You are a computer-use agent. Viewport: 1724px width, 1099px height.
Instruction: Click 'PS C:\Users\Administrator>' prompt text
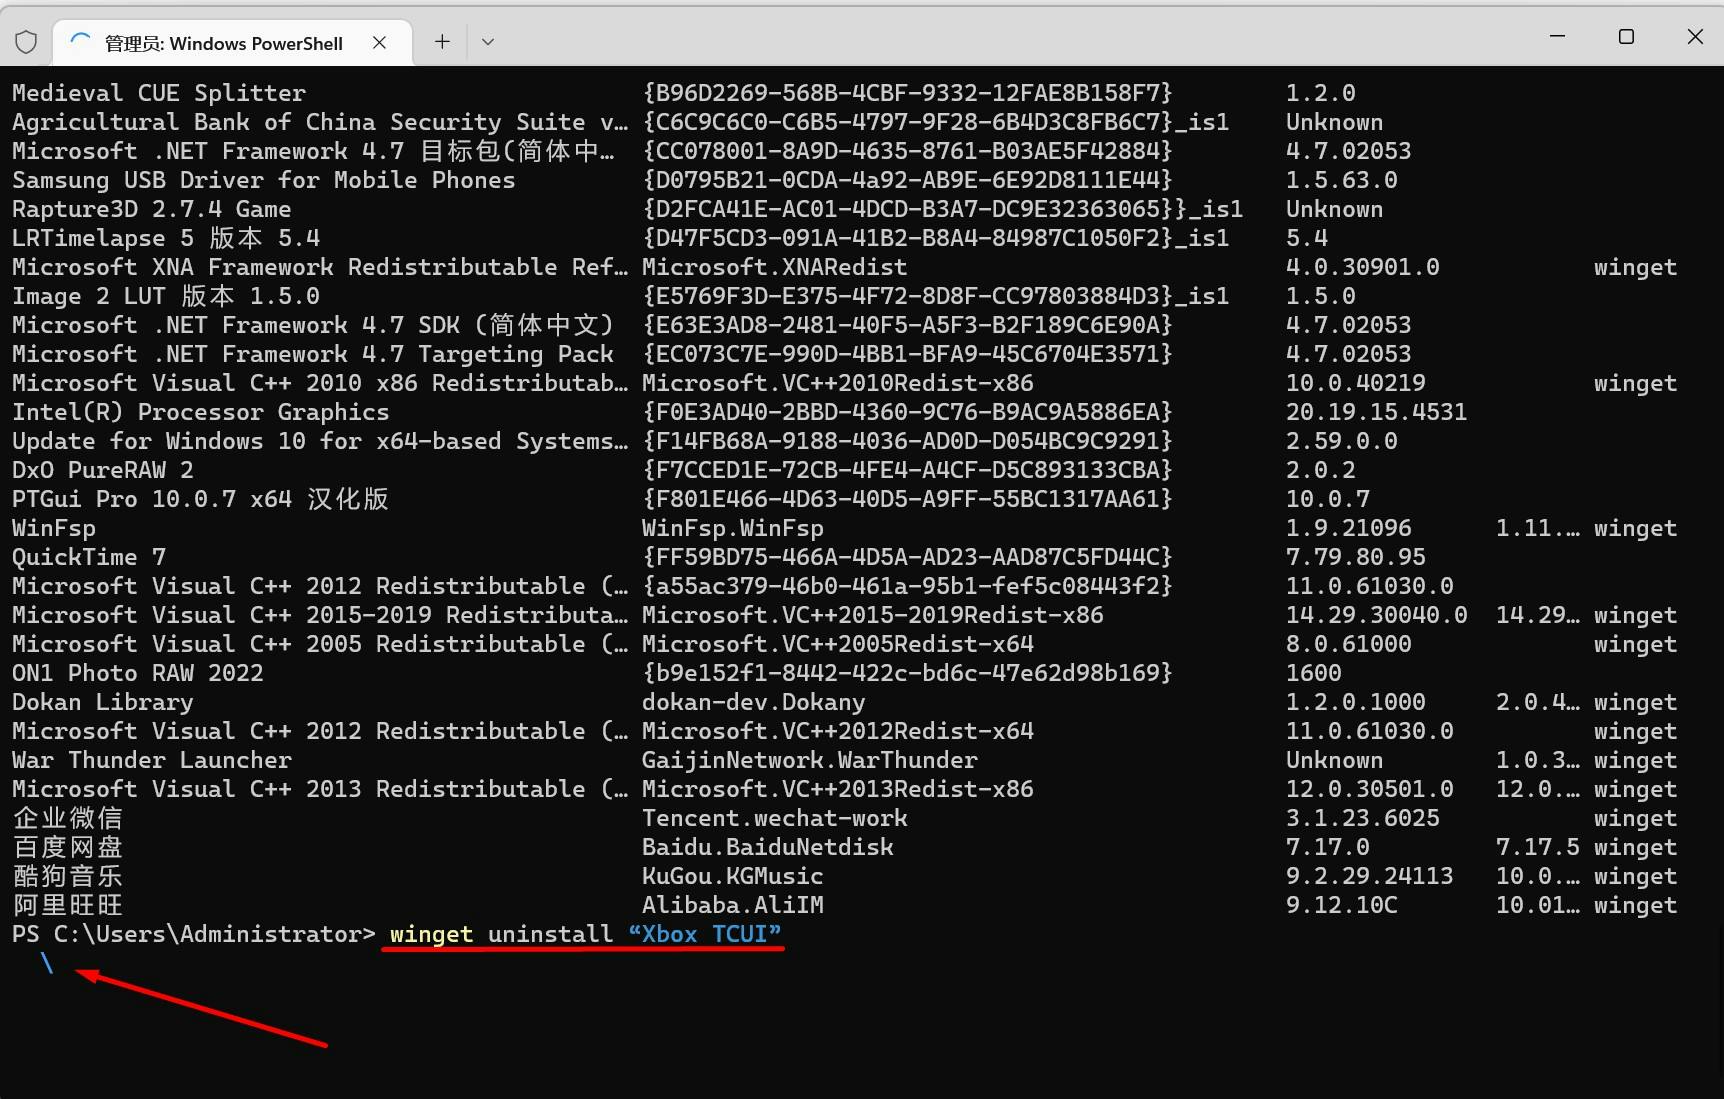point(194,934)
